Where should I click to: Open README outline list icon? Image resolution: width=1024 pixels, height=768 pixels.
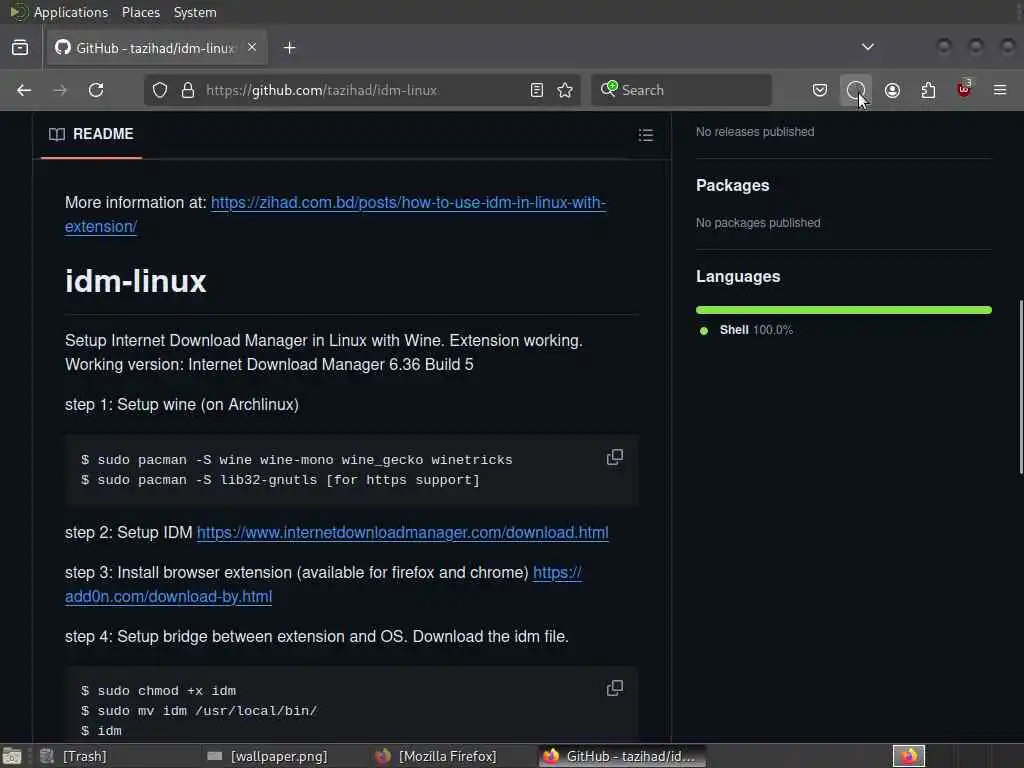coord(646,135)
